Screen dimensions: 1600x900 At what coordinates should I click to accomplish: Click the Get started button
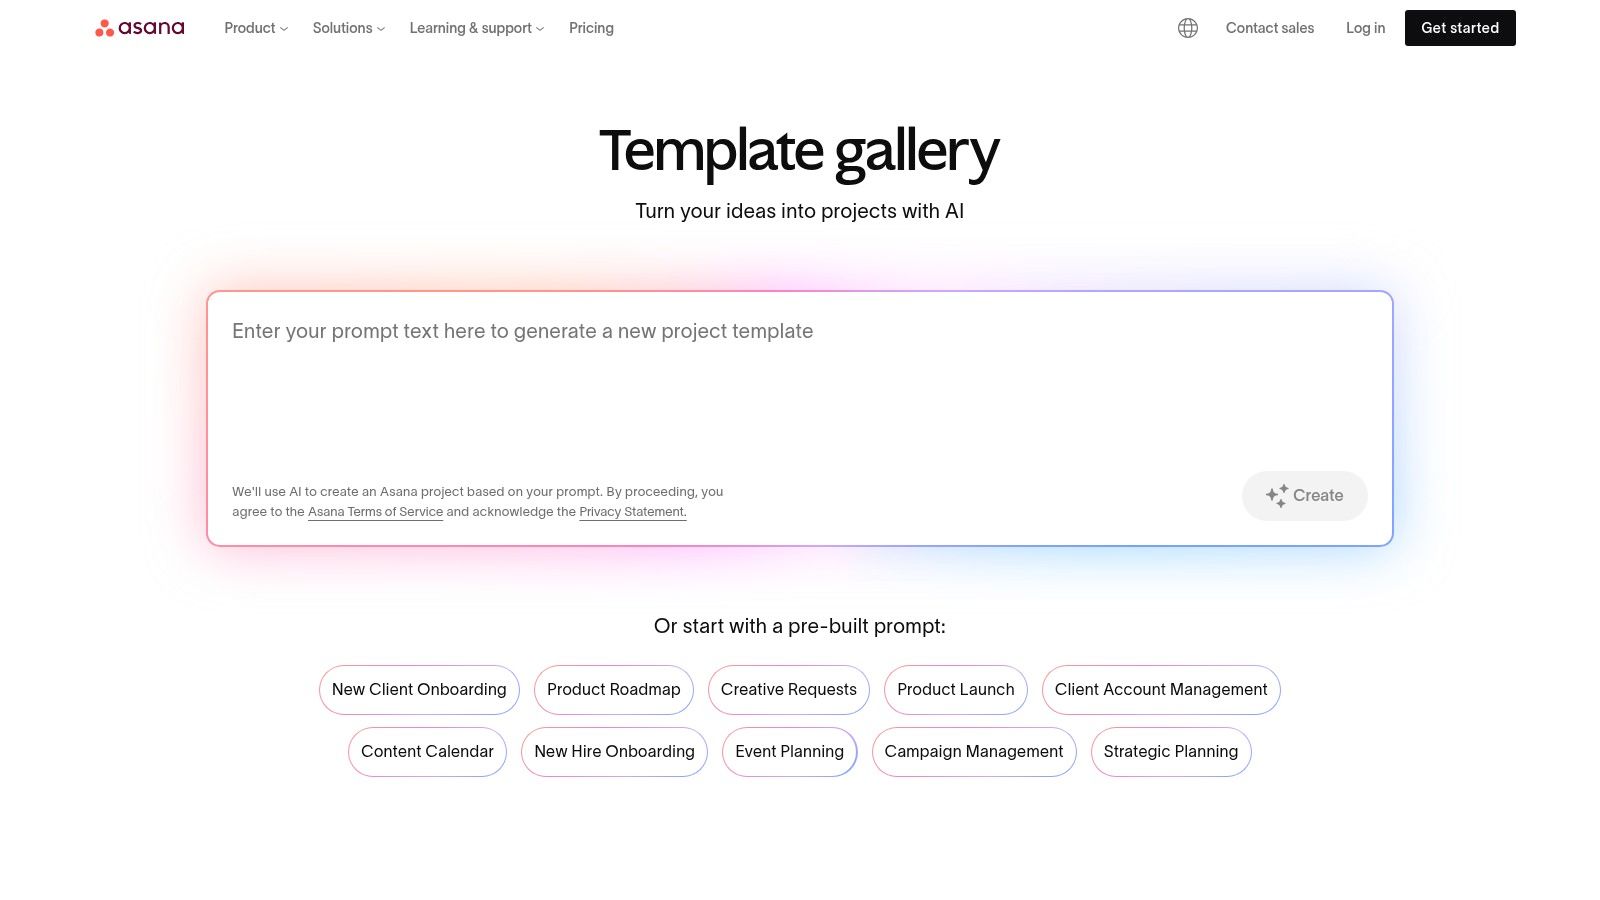click(x=1460, y=28)
